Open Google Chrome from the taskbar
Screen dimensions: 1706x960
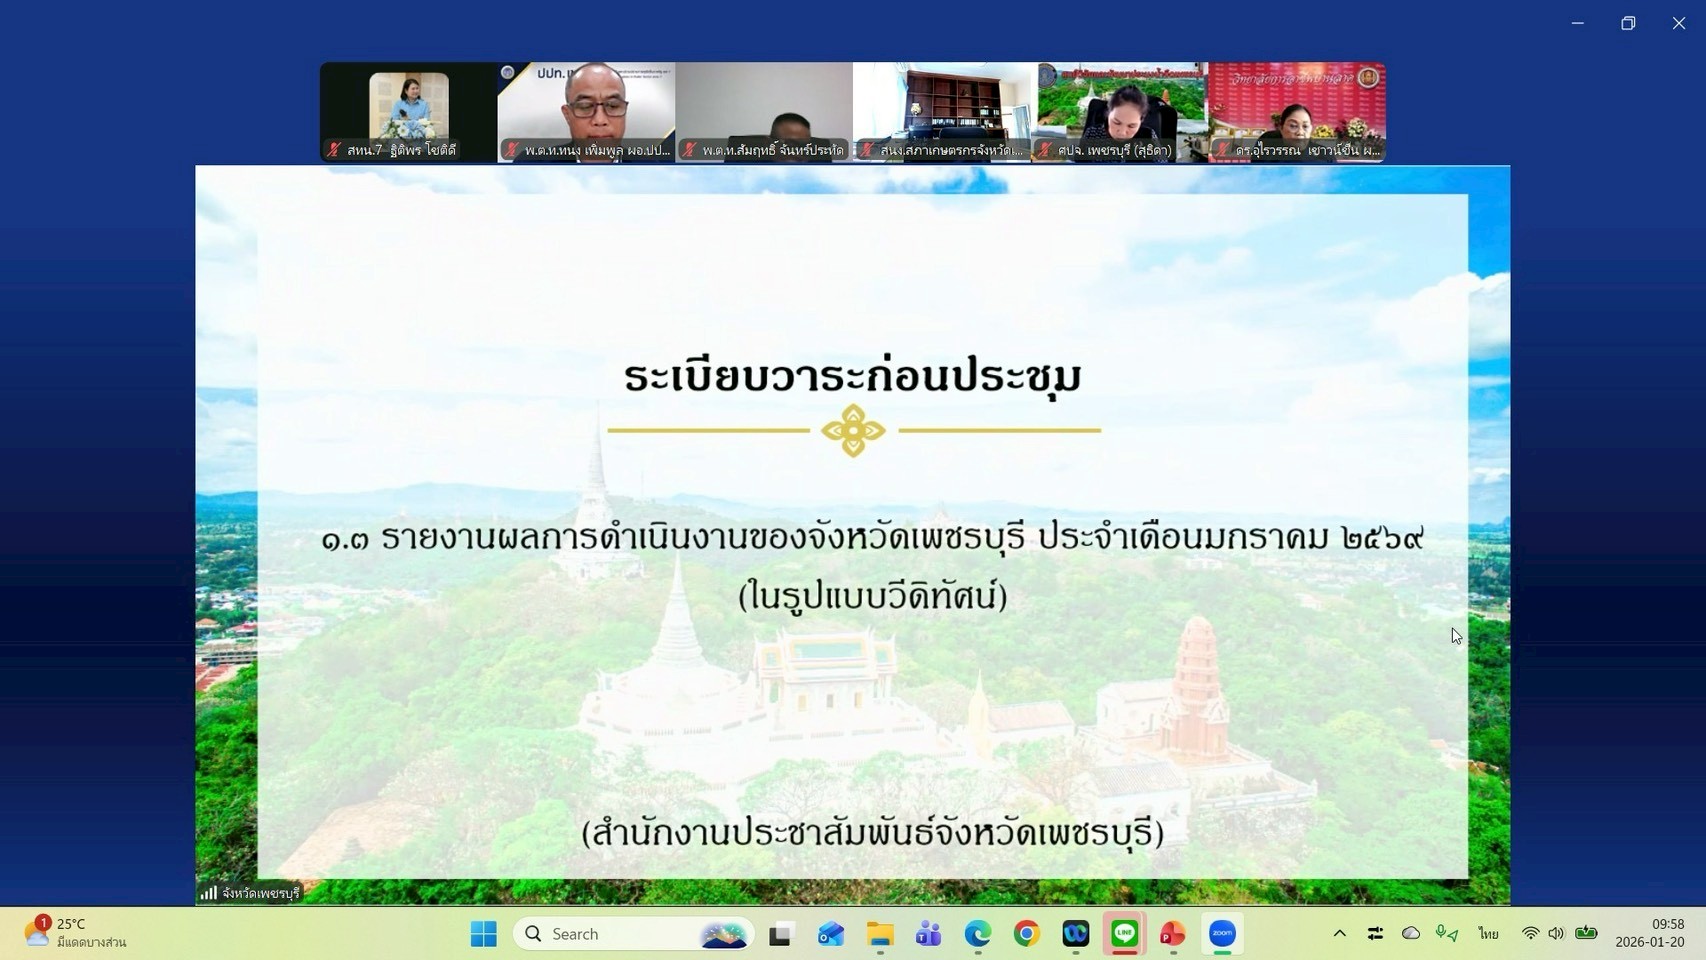click(x=1026, y=934)
